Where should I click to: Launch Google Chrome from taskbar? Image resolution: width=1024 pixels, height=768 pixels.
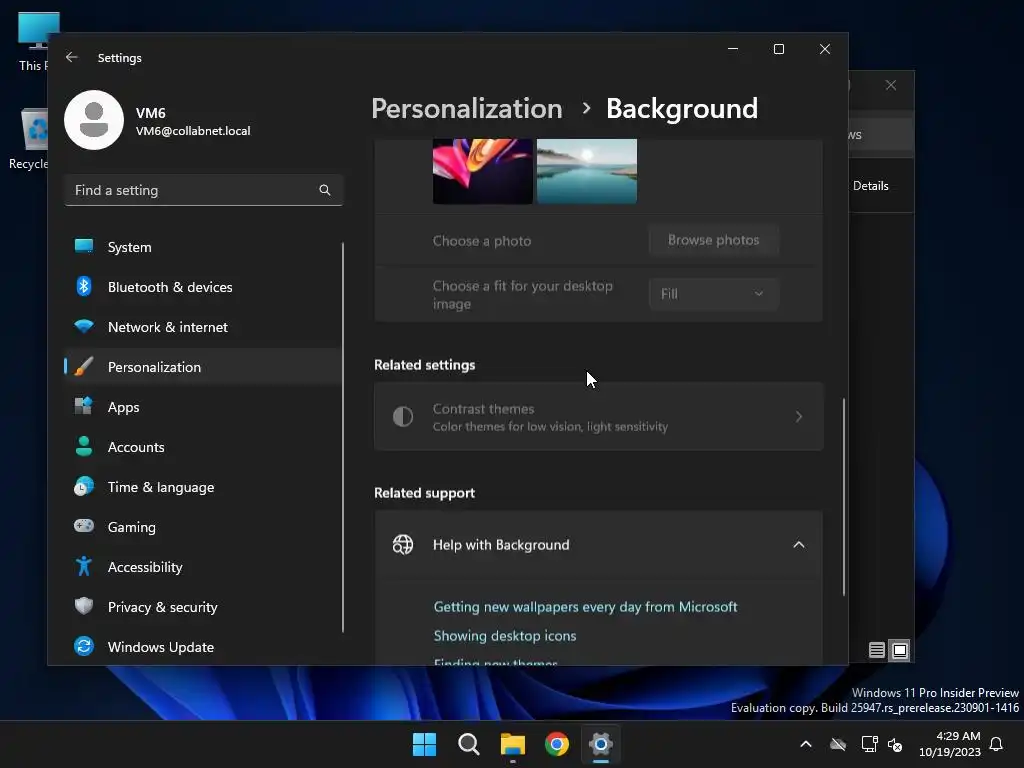coord(556,744)
